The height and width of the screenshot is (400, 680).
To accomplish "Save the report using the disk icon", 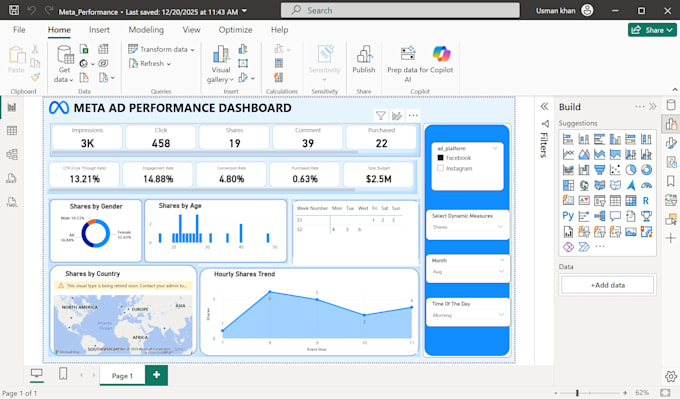I will 13,10.
